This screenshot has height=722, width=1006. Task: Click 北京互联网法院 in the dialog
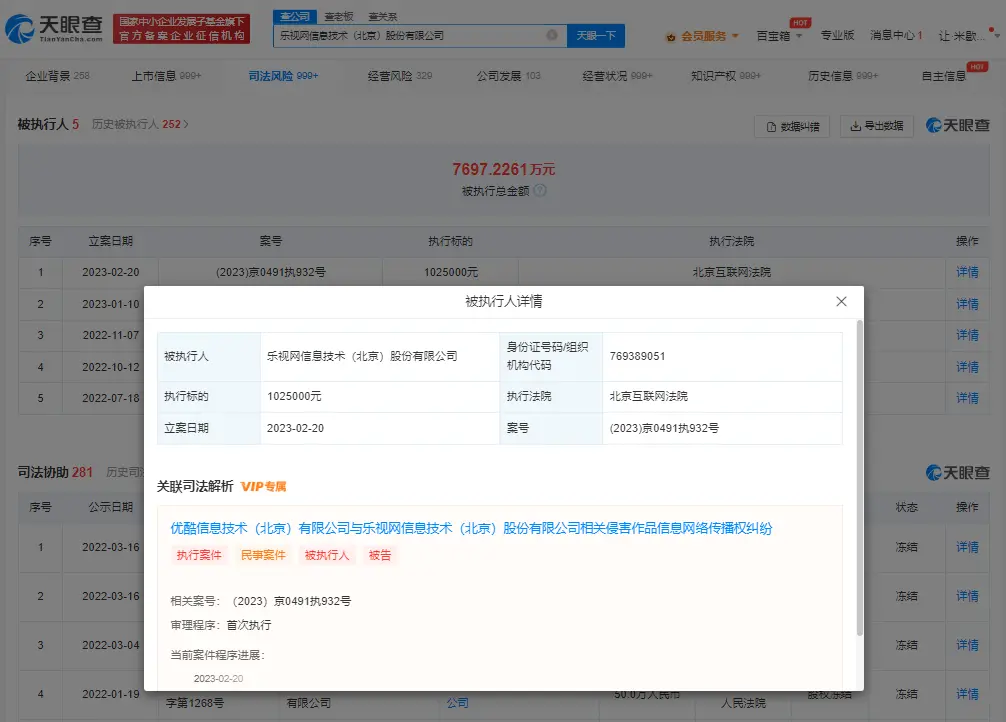coord(649,396)
